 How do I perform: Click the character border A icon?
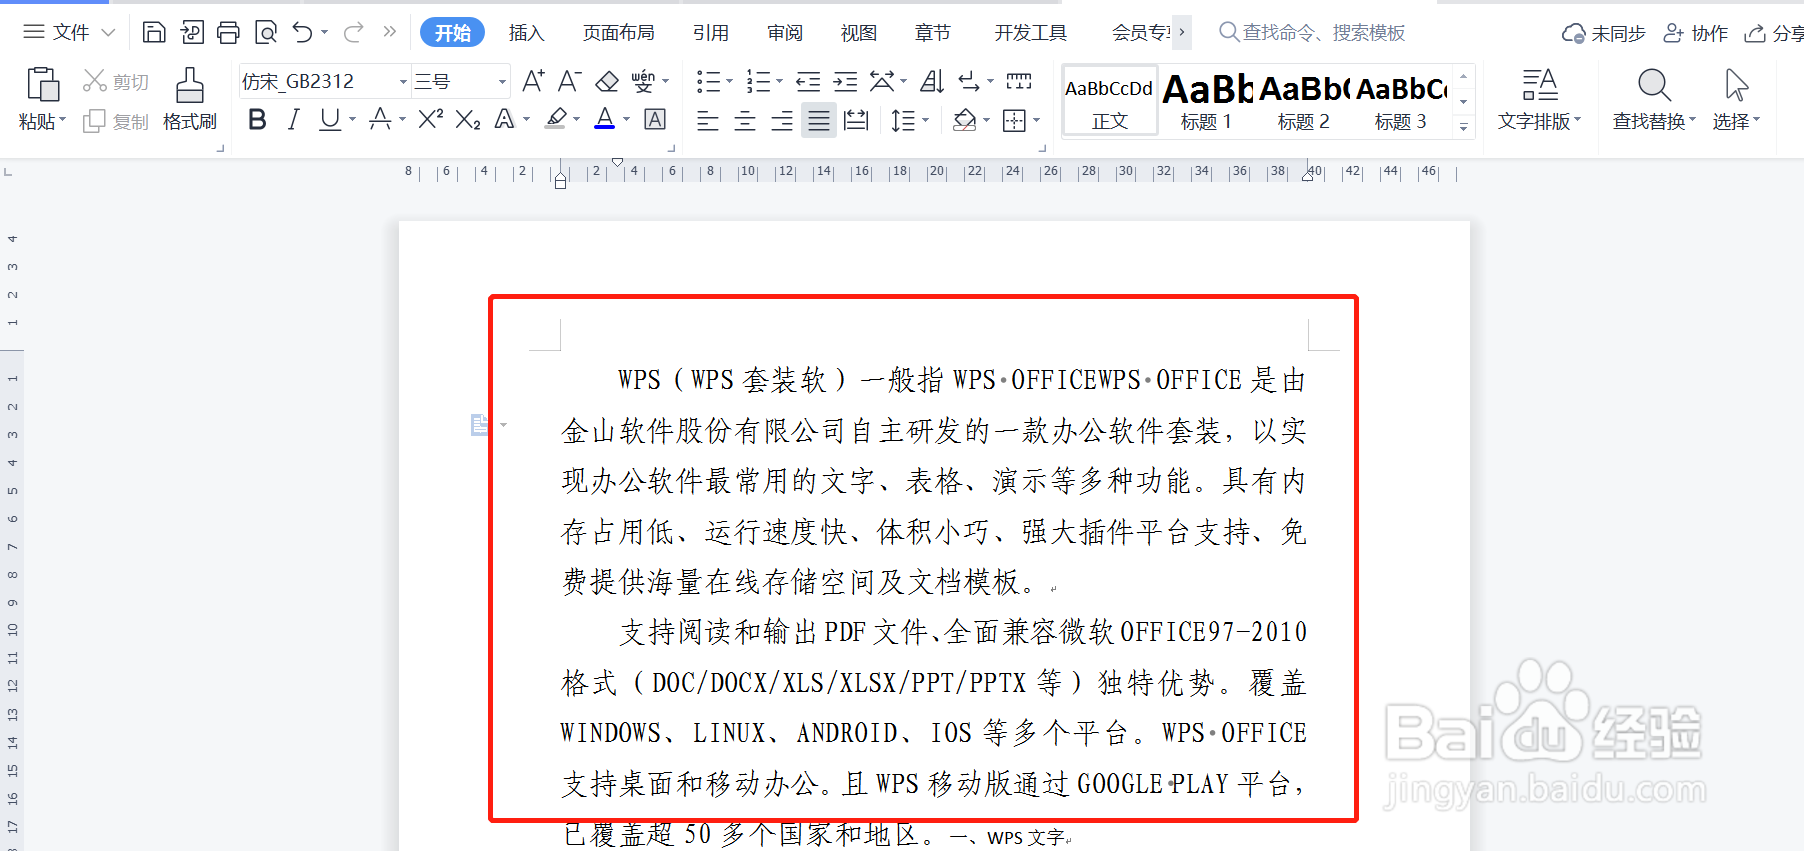655,120
